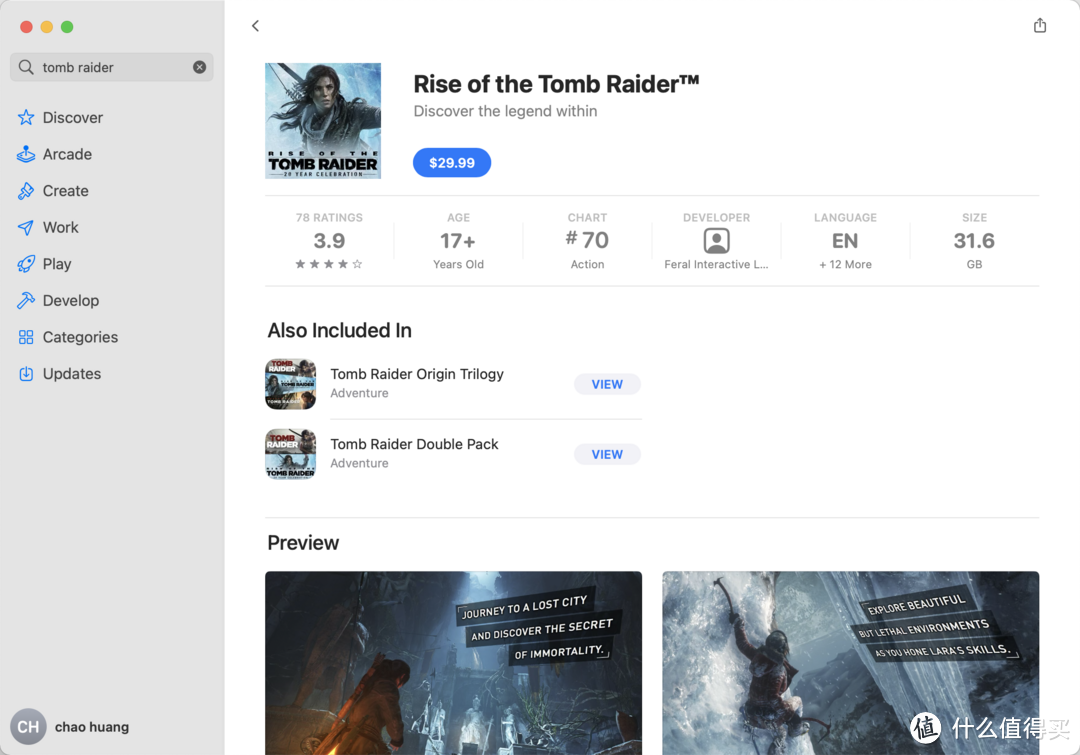Click the 31.6 GB size info
Viewport: 1080px width, 755px height.
(x=974, y=240)
